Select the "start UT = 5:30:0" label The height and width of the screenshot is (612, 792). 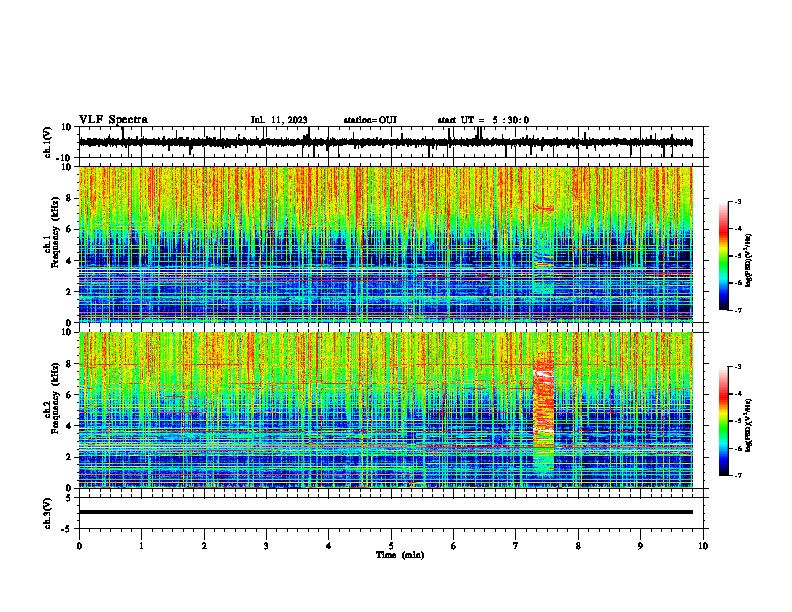483,120
